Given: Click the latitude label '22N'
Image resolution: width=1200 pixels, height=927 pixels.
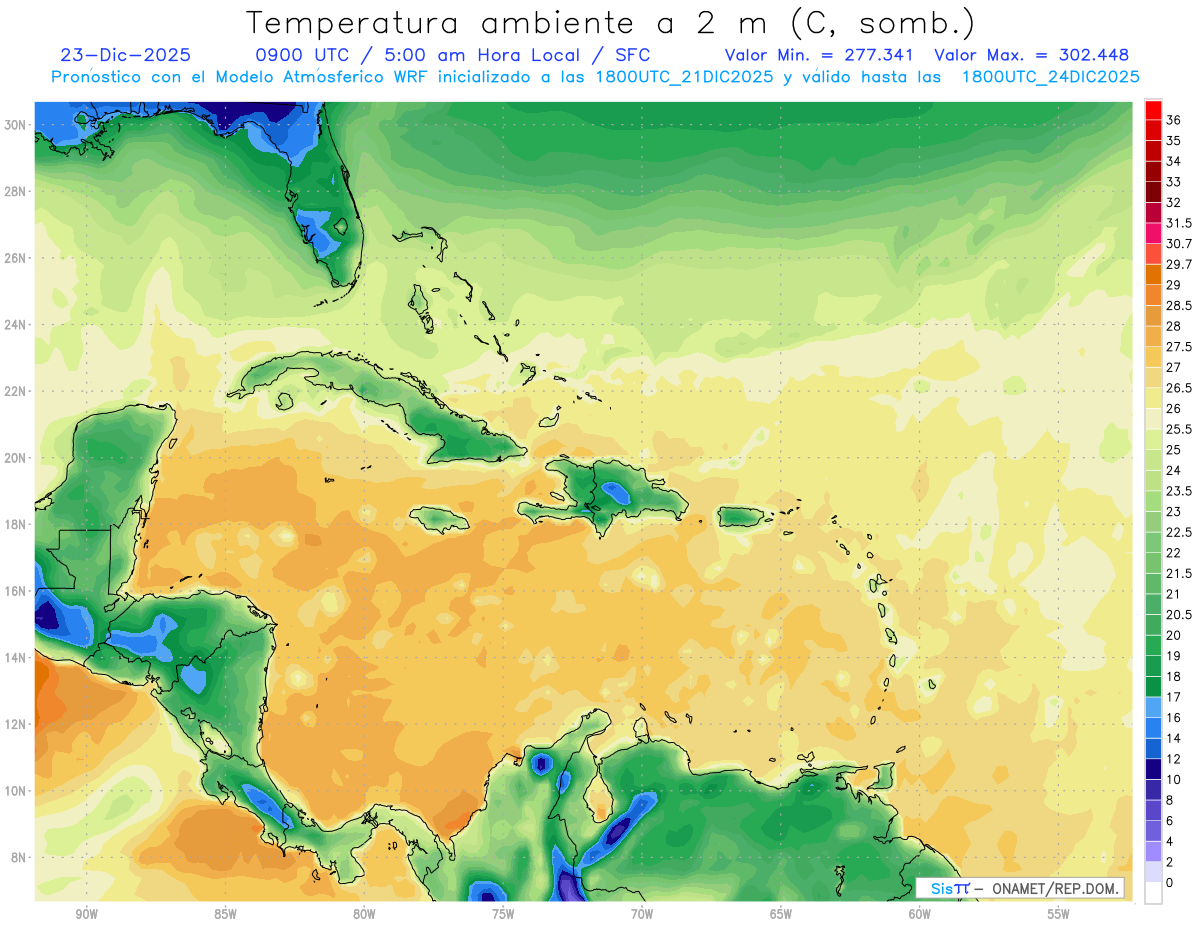Looking at the screenshot, I should pos(16,391).
